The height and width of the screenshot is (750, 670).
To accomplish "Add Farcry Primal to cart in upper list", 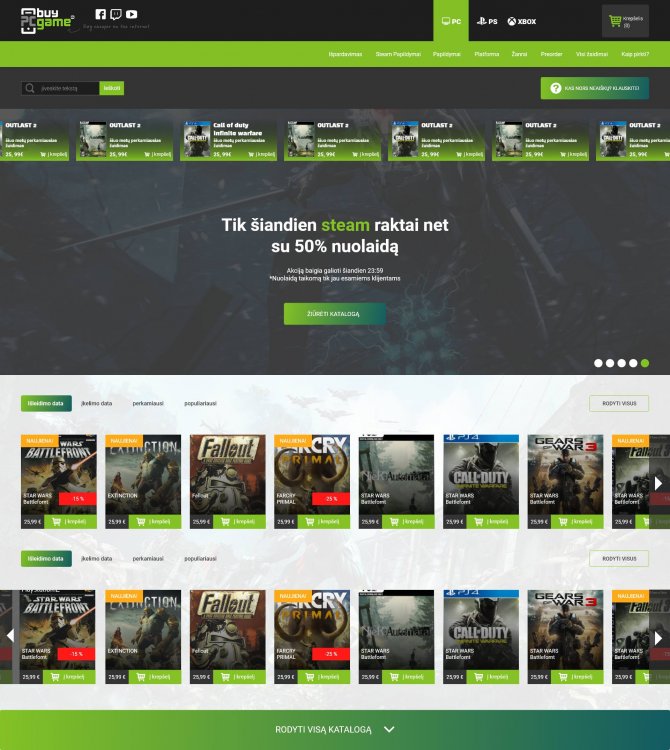I will point(324,521).
